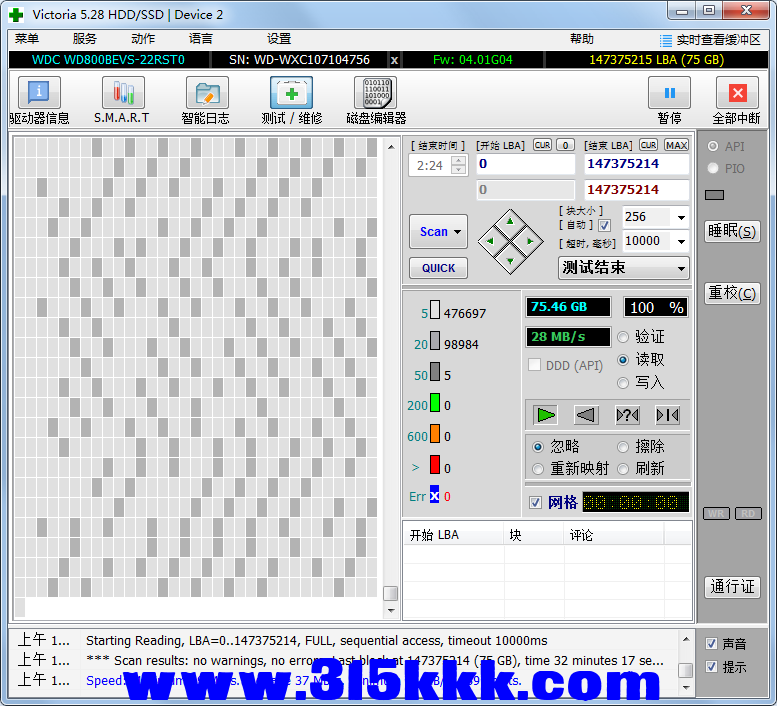Open the disk editor binary icon
The height and width of the screenshot is (706, 777).
[375, 92]
